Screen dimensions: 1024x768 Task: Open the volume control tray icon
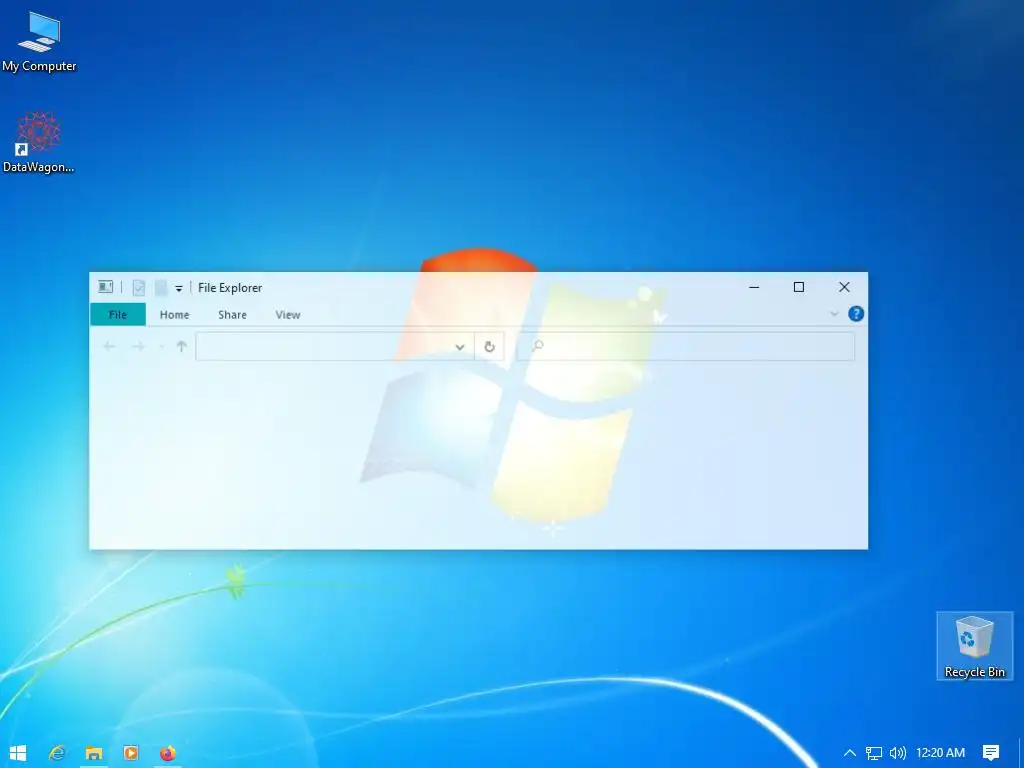898,753
